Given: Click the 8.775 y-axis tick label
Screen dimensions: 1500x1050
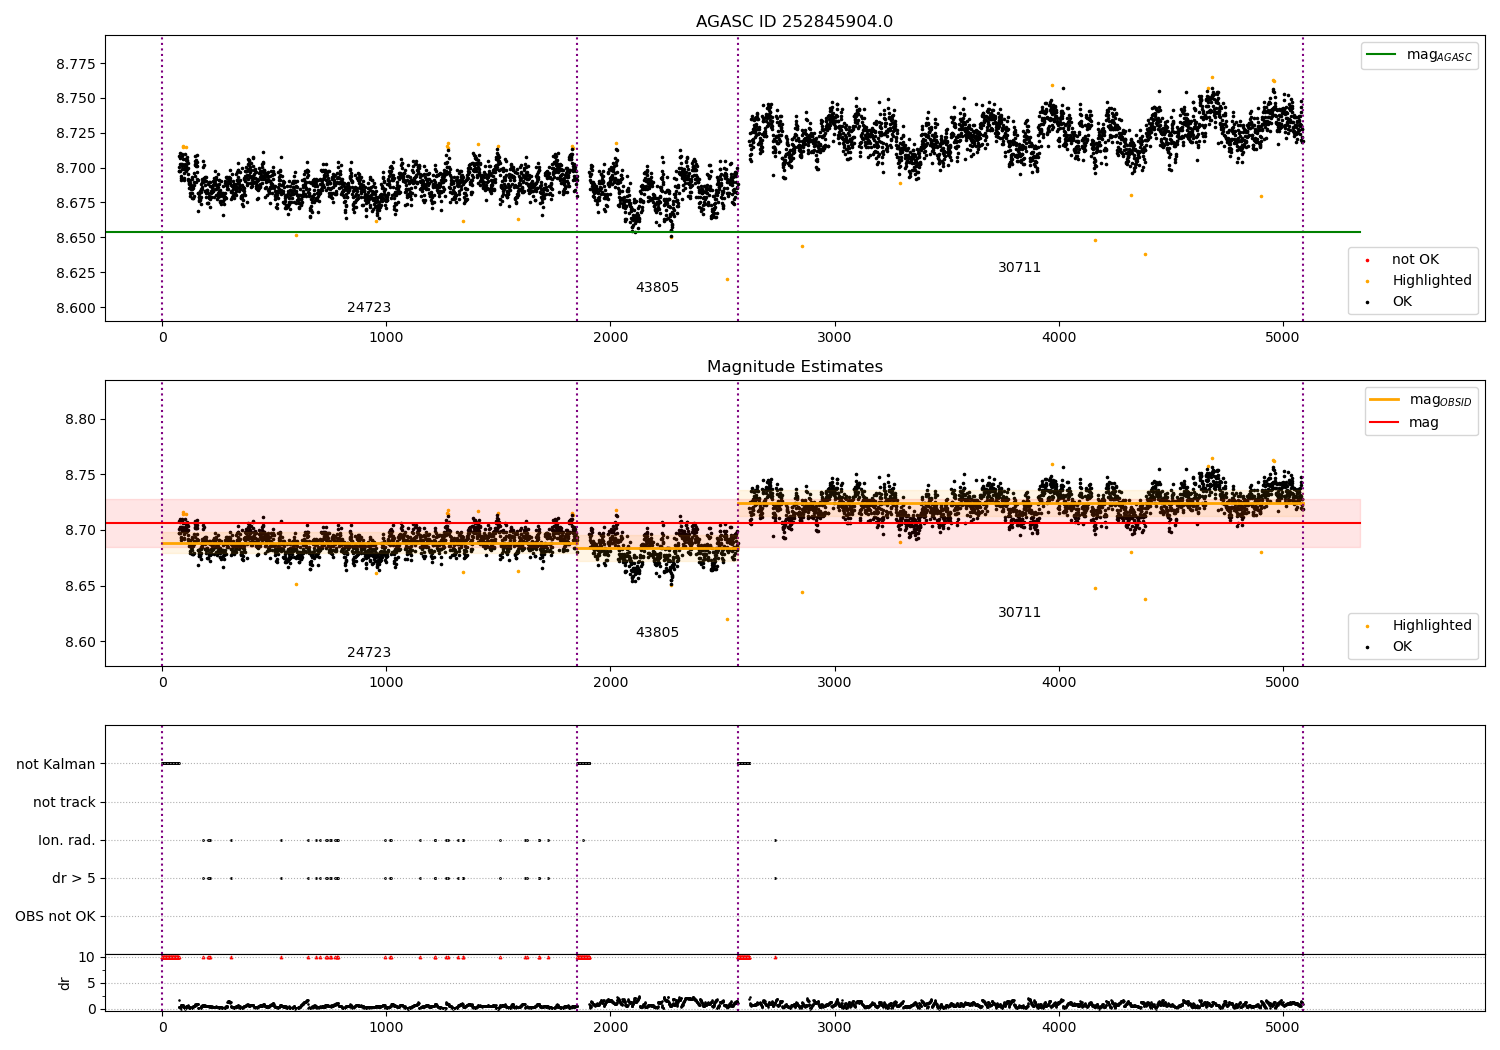Looking at the screenshot, I should point(76,64).
